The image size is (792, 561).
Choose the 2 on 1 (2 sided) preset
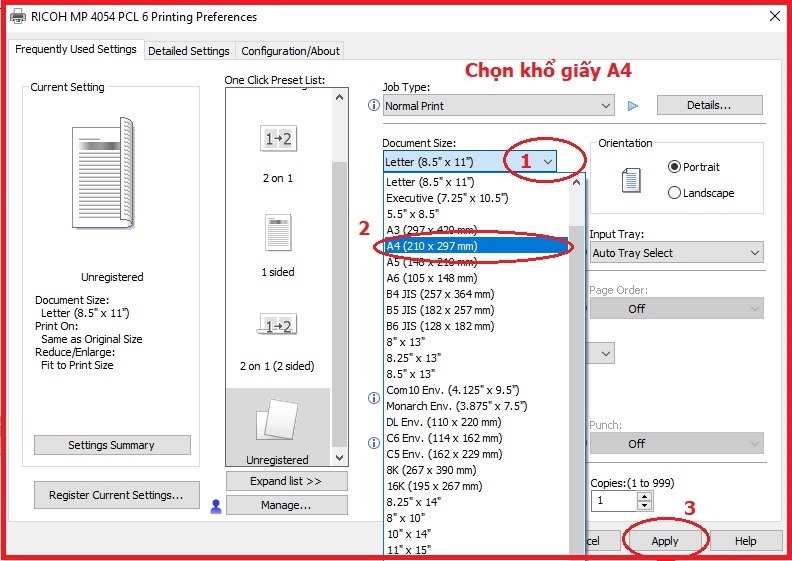pyautogui.click(x=278, y=324)
